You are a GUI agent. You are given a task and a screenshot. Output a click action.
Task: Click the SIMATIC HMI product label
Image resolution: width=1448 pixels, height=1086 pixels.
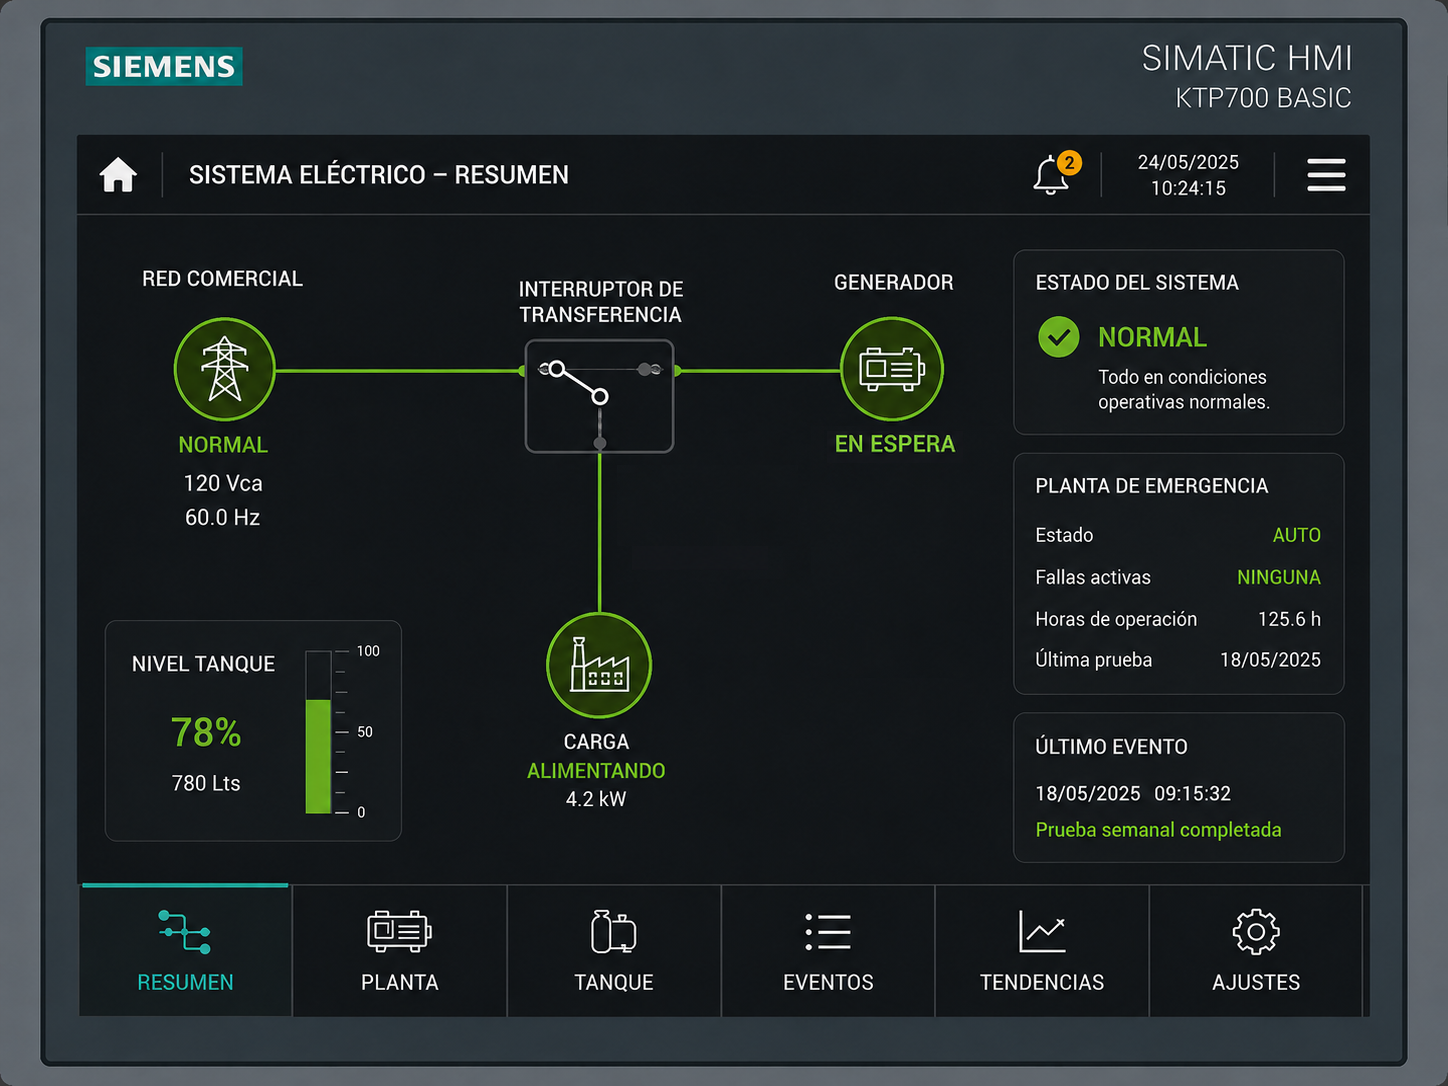click(1246, 58)
